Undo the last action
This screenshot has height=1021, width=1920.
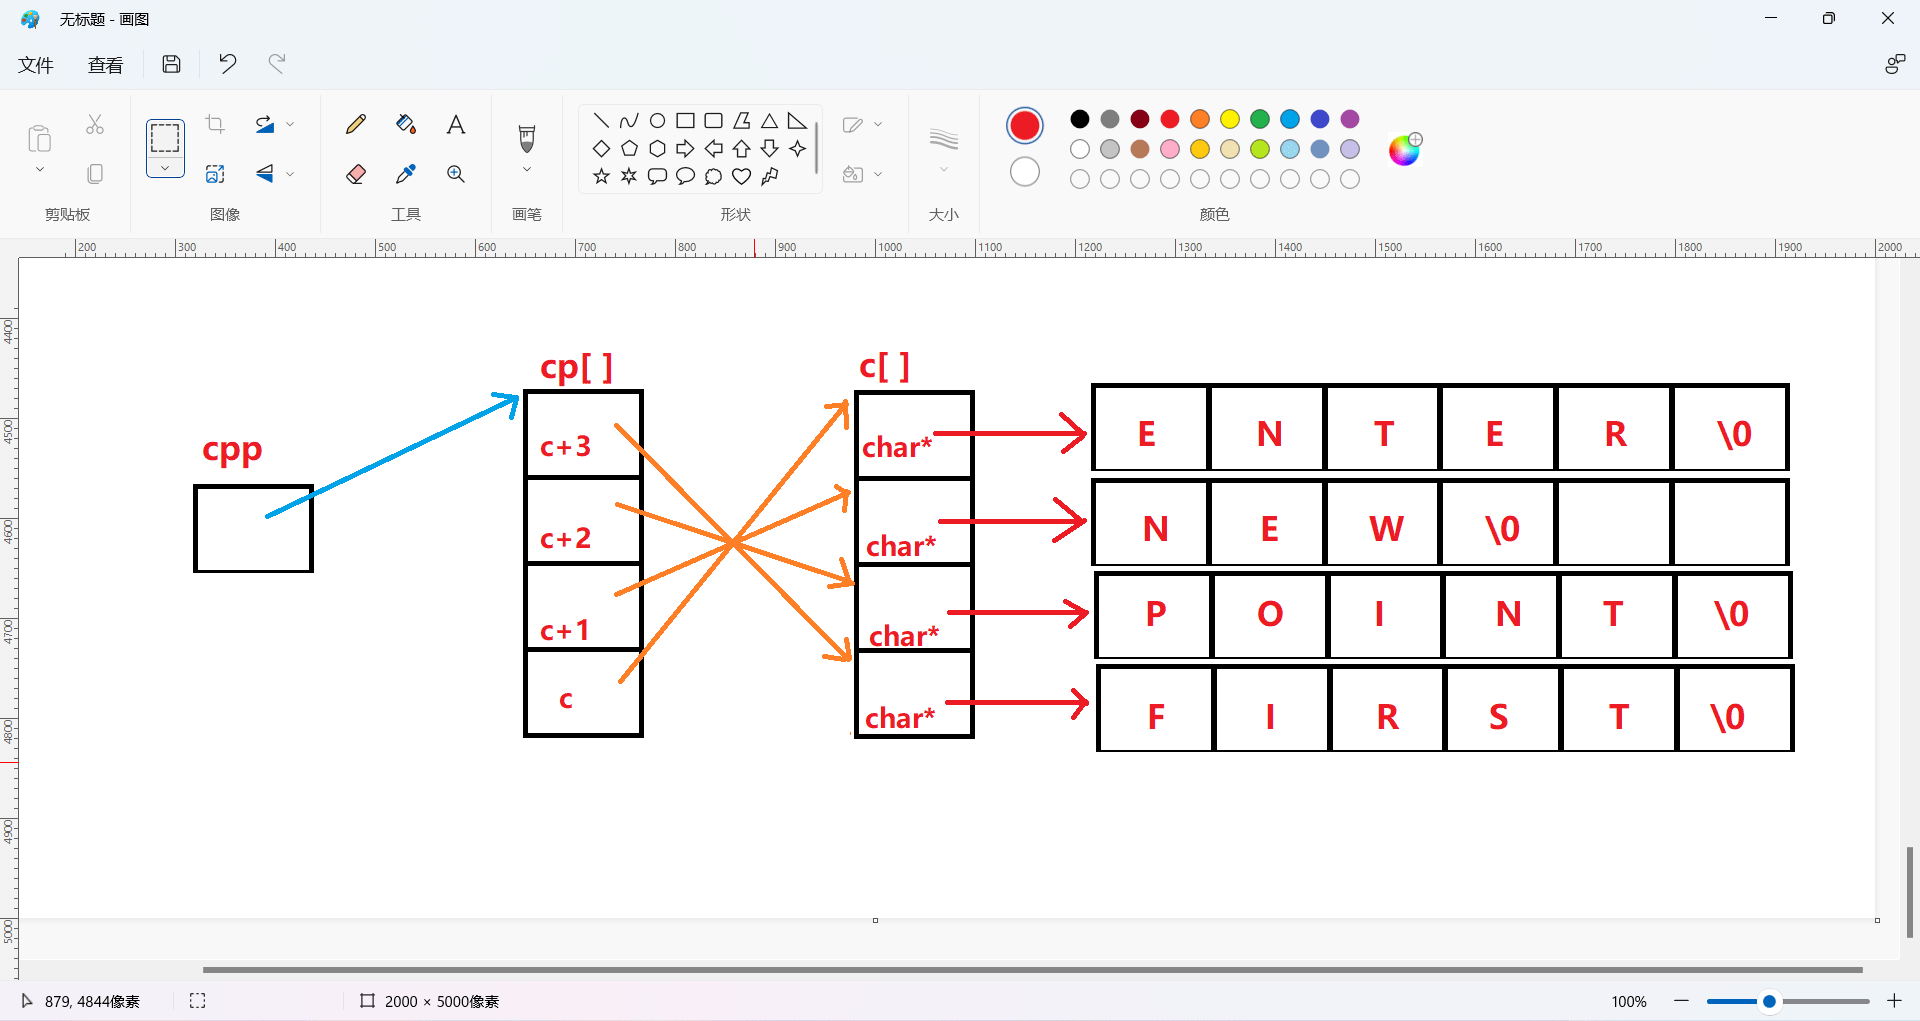coord(228,64)
